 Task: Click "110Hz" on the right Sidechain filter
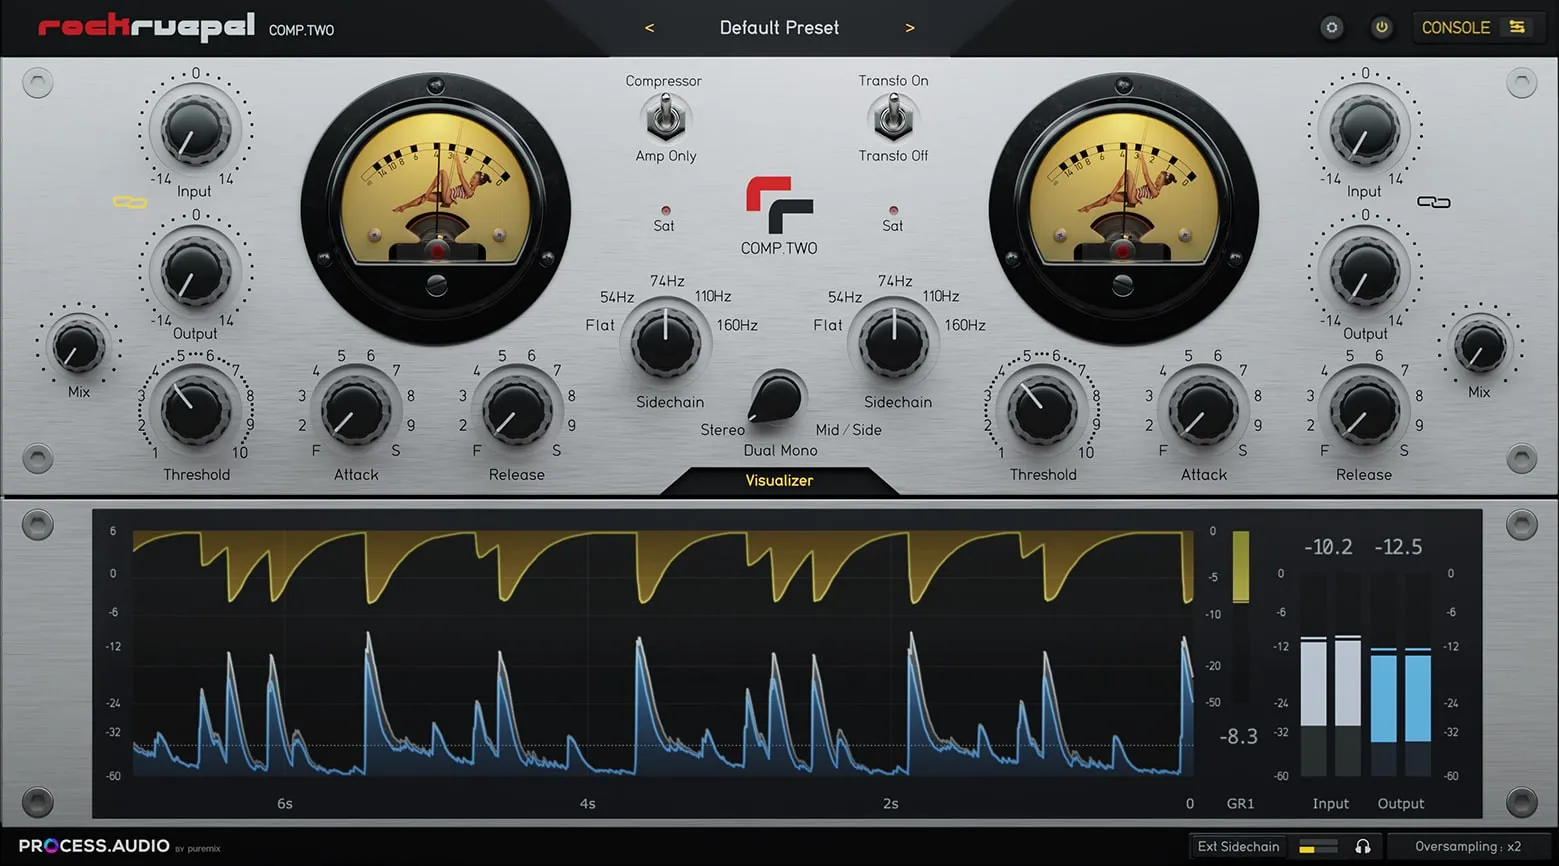941,296
